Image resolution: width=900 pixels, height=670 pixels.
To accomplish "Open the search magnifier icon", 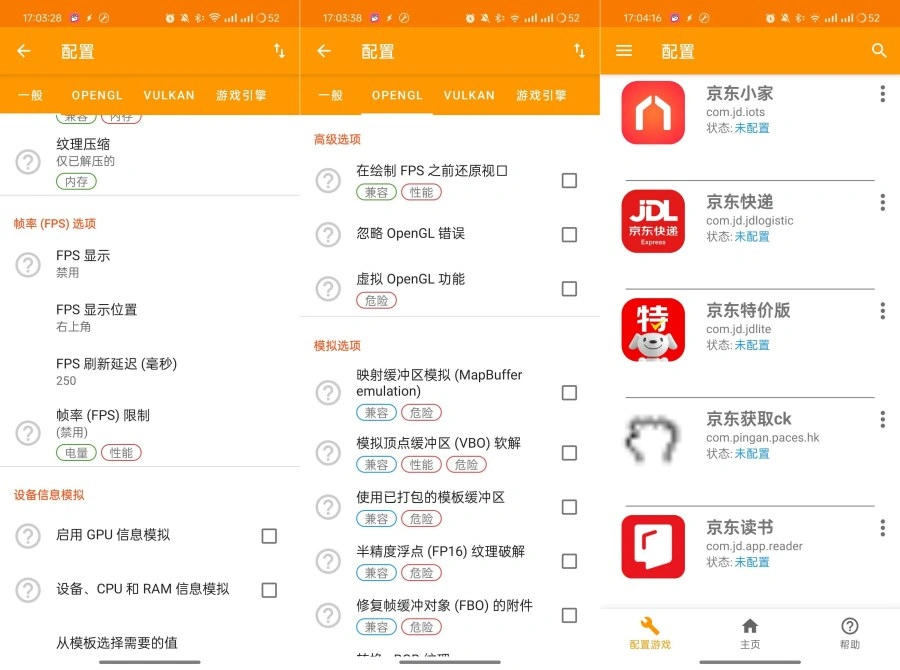I will [878, 51].
